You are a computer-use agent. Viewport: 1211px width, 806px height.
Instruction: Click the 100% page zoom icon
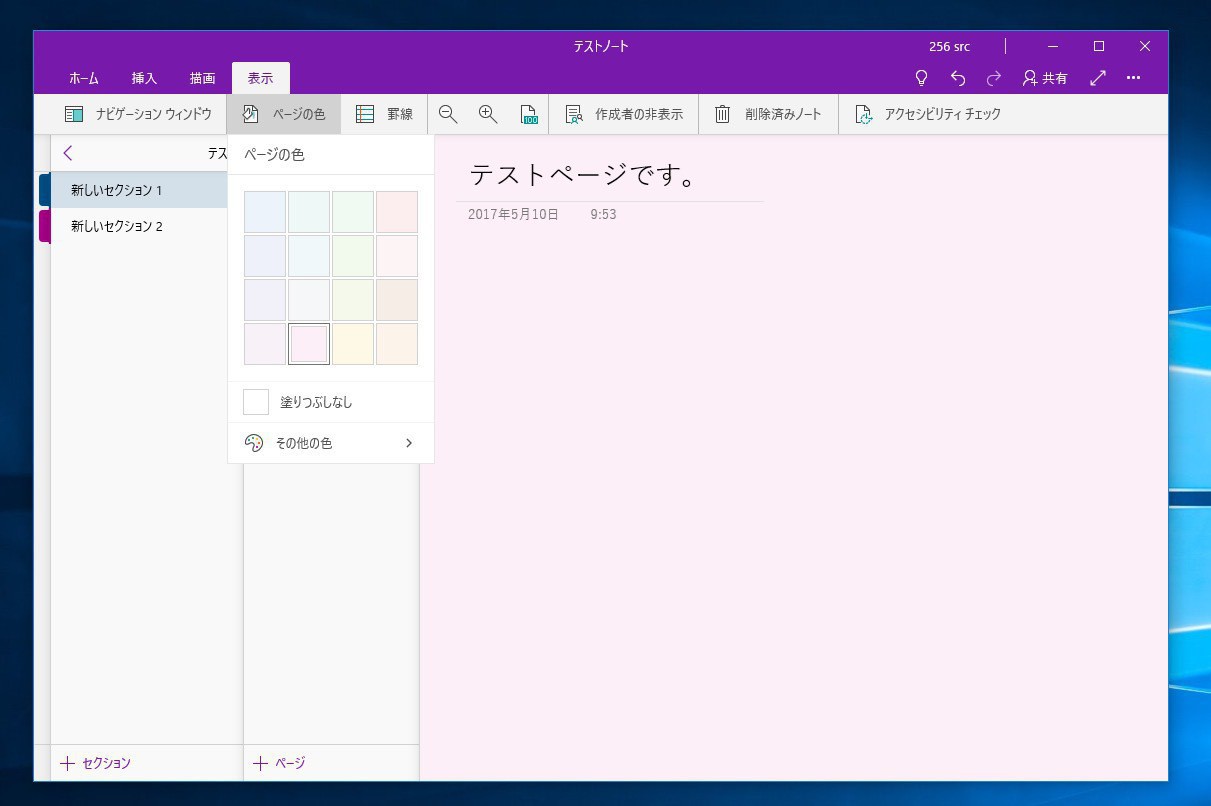click(x=529, y=114)
